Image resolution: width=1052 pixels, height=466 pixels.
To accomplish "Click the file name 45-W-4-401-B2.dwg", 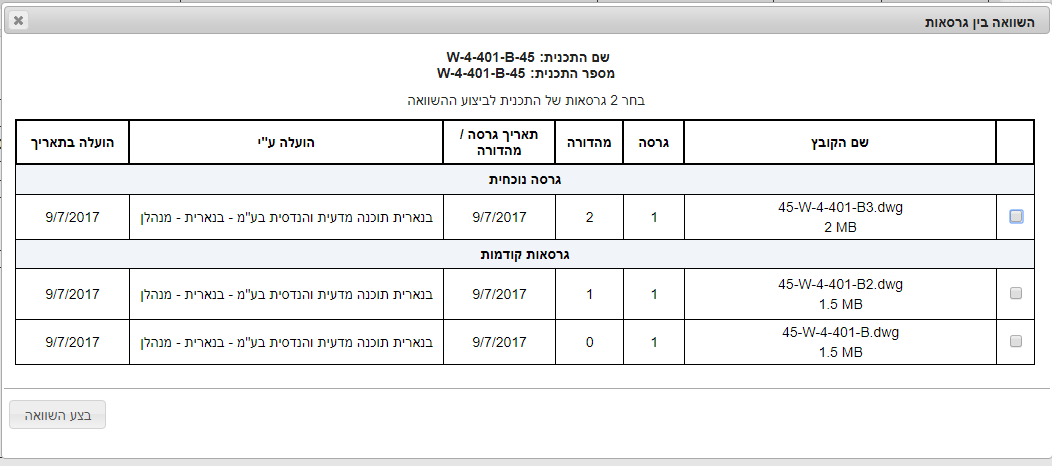I will coord(839,284).
